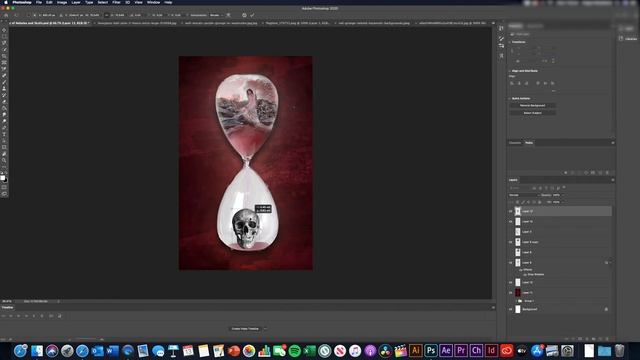This screenshot has width=640, height=360.
Task: Select the Lasso tool
Action: 4,43
